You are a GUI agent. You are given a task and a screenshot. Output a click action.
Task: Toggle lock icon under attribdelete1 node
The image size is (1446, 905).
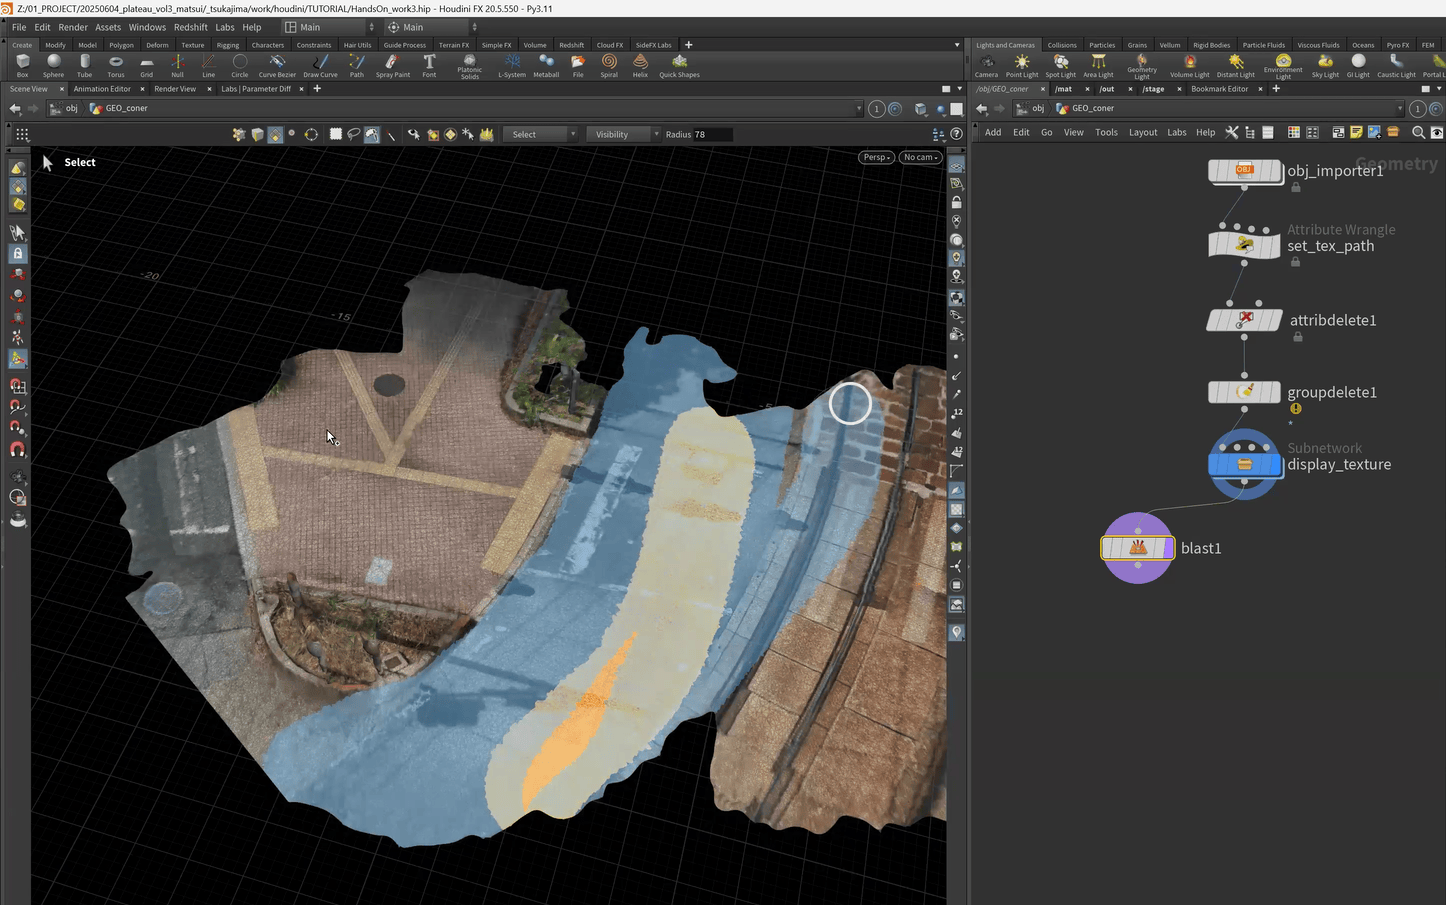(x=1297, y=337)
